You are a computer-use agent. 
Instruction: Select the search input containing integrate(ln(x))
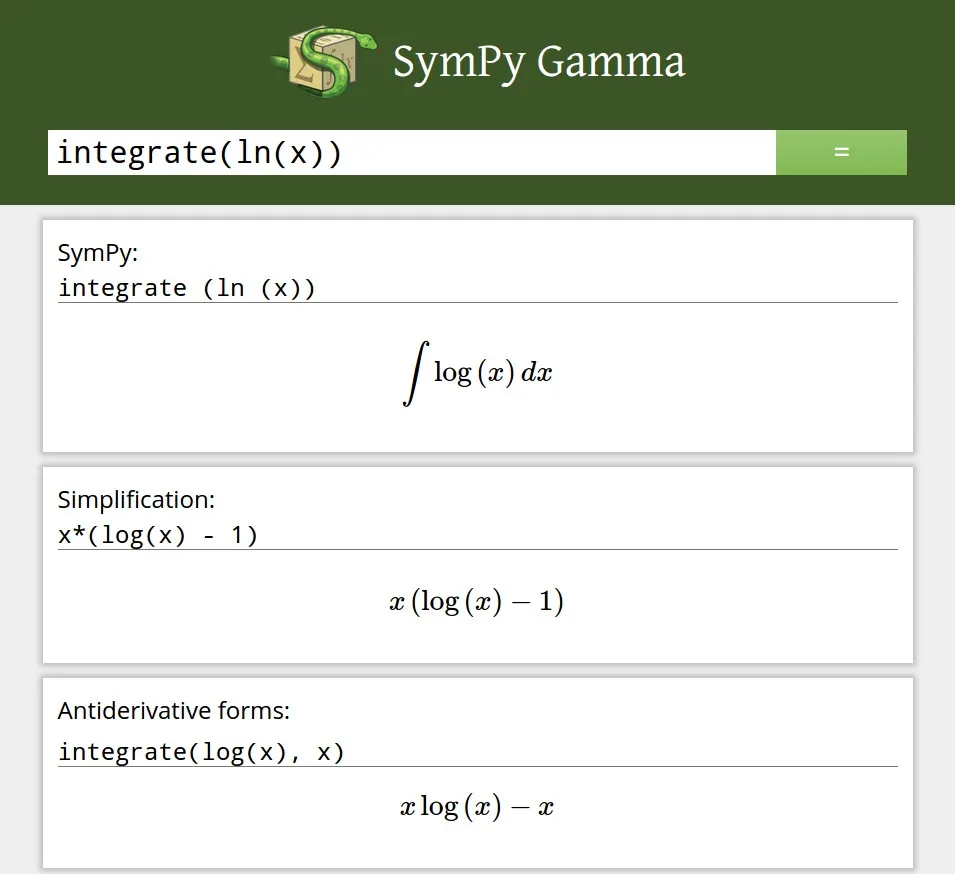(400, 152)
